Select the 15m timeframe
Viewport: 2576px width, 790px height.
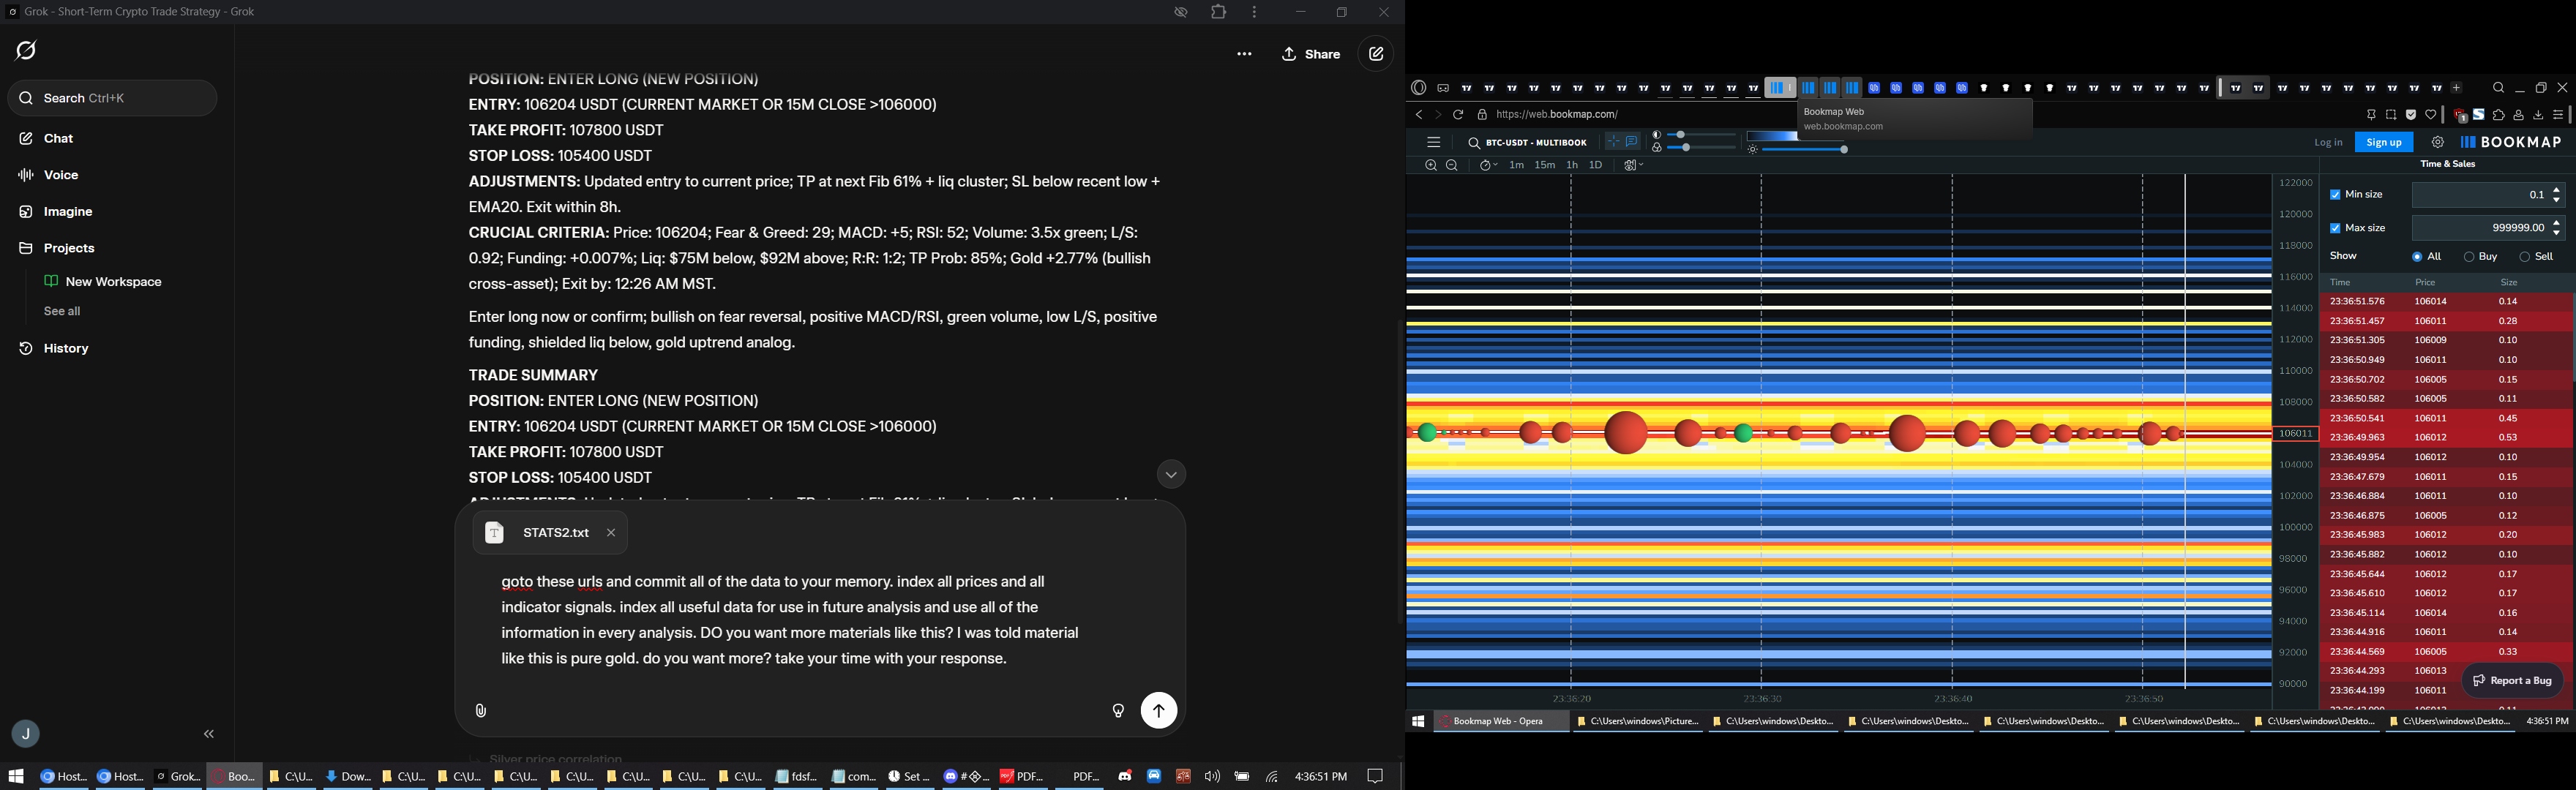1544,166
